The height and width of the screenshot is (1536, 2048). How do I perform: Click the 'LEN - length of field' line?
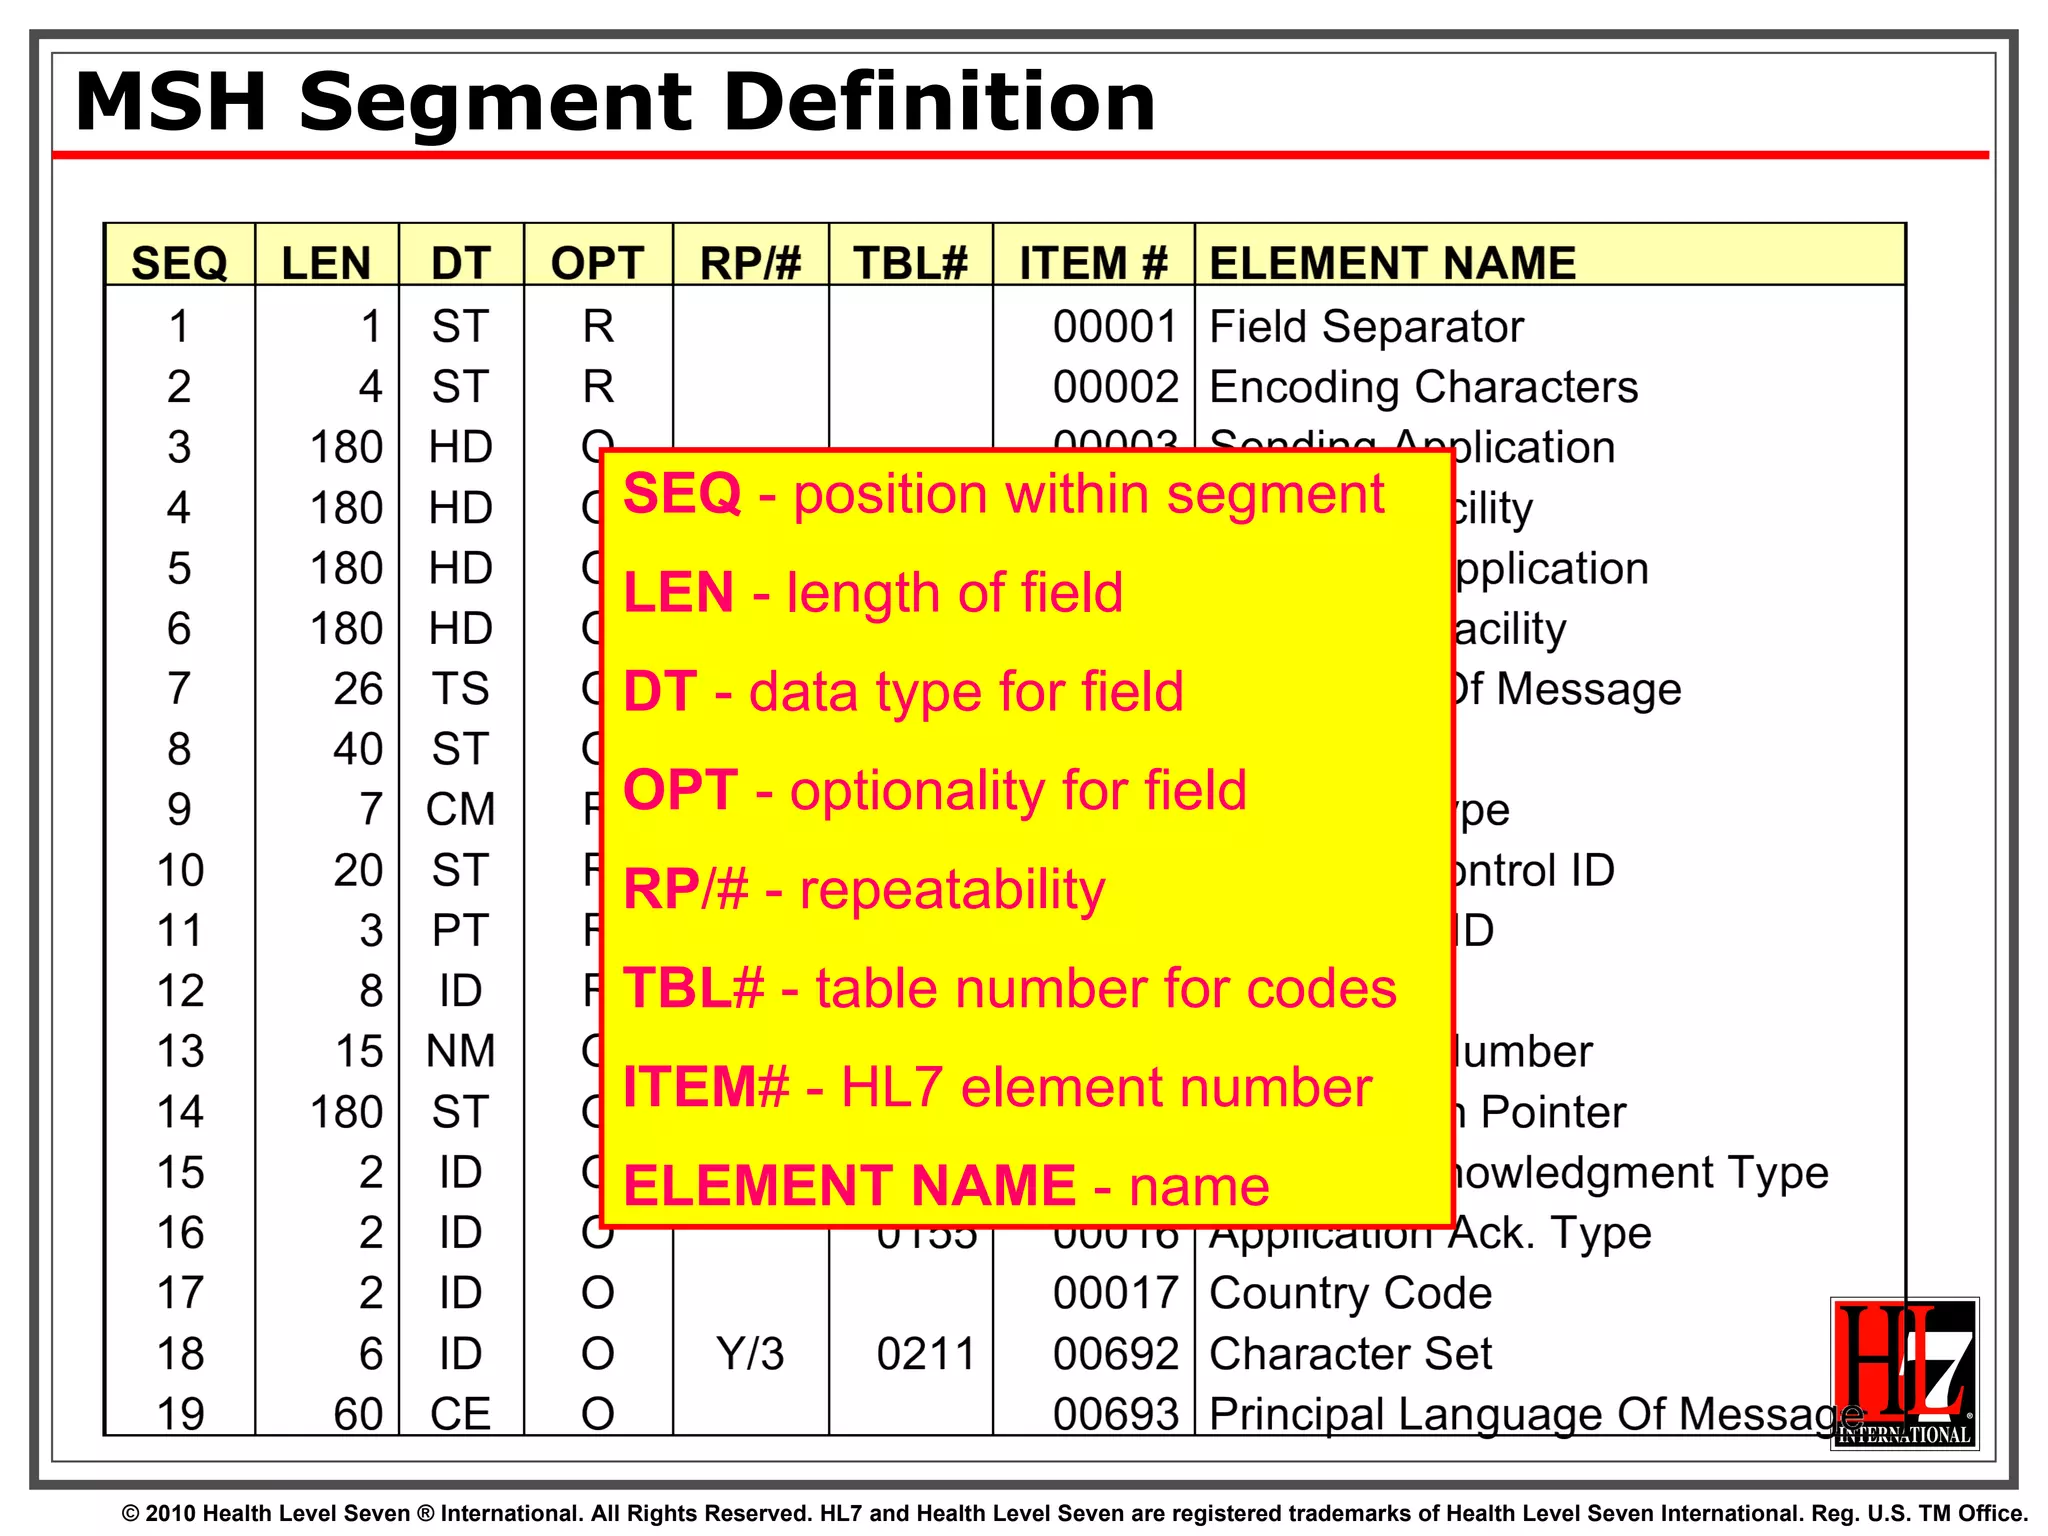coord(873,594)
